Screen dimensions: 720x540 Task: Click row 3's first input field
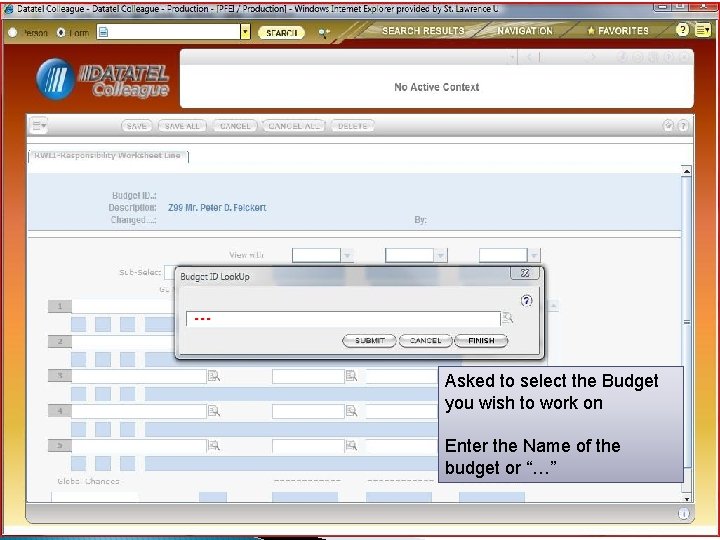click(x=139, y=376)
